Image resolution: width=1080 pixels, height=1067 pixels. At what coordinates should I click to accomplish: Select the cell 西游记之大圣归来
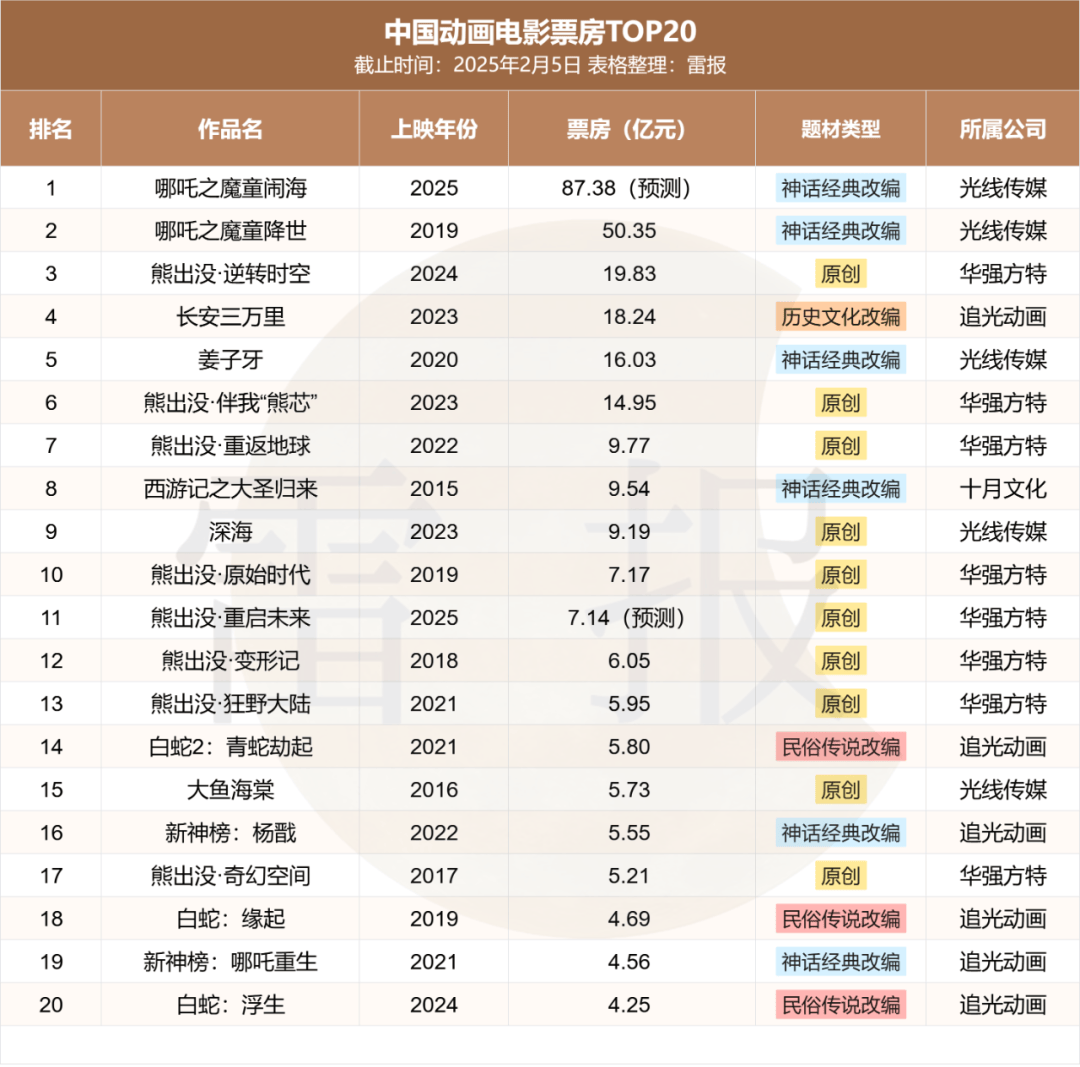(x=230, y=489)
